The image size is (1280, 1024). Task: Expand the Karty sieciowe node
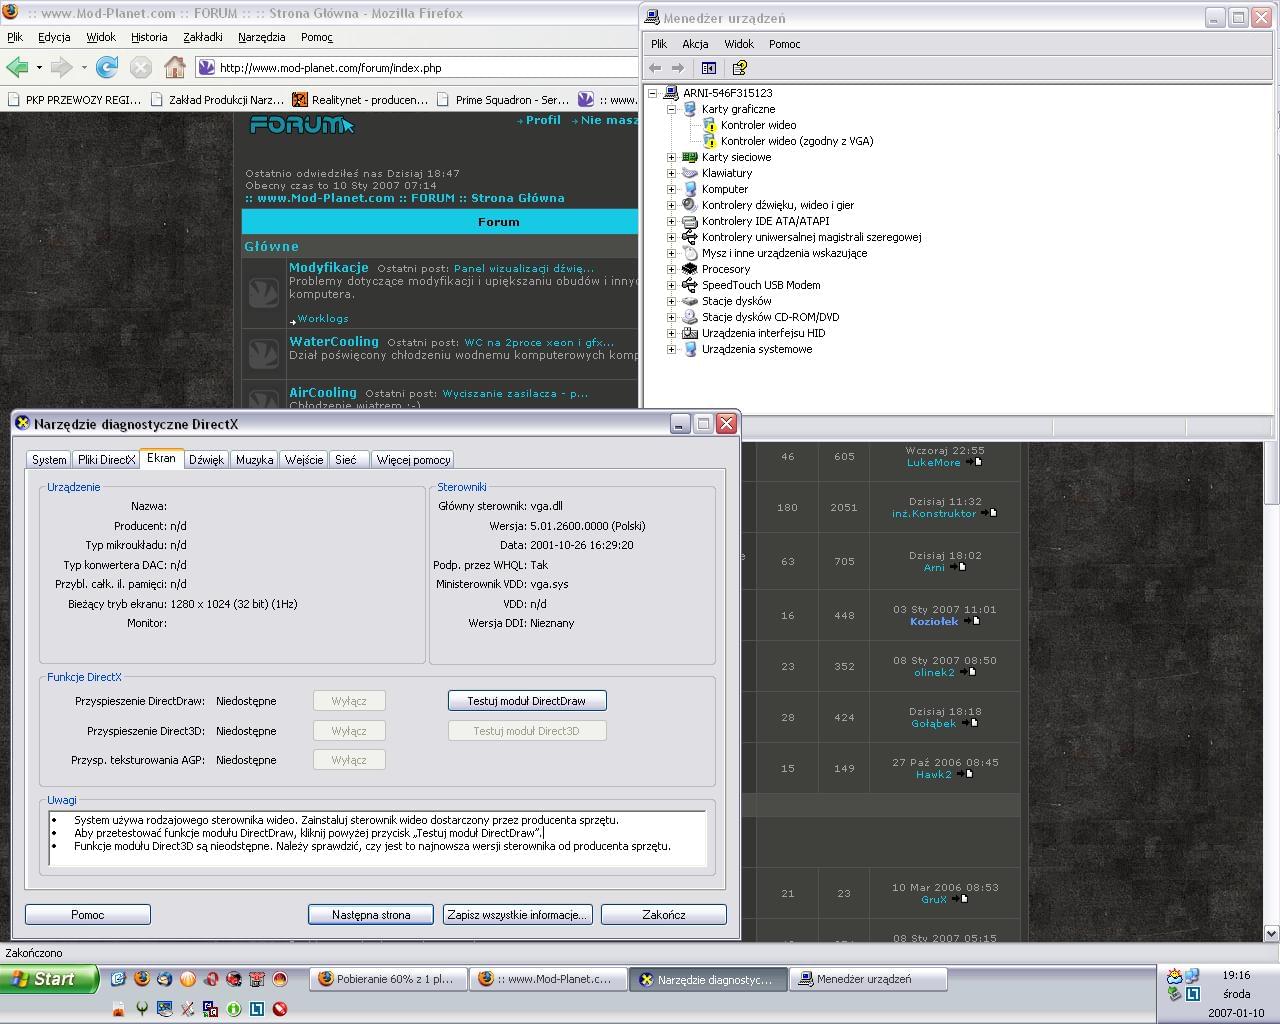click(672, 157)
